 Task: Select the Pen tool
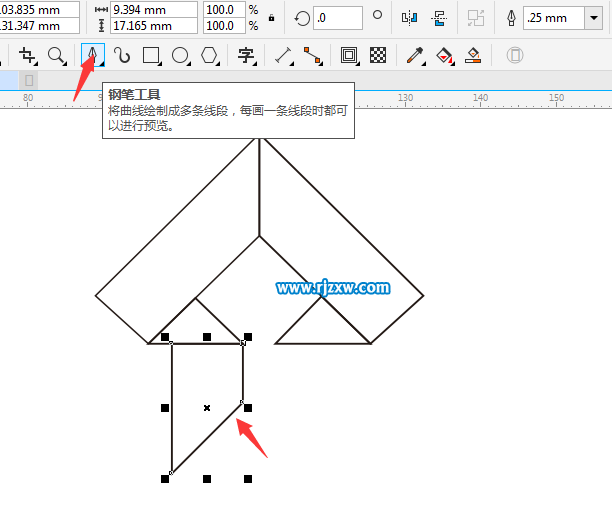pyautogui.click(x=93, y=55)
